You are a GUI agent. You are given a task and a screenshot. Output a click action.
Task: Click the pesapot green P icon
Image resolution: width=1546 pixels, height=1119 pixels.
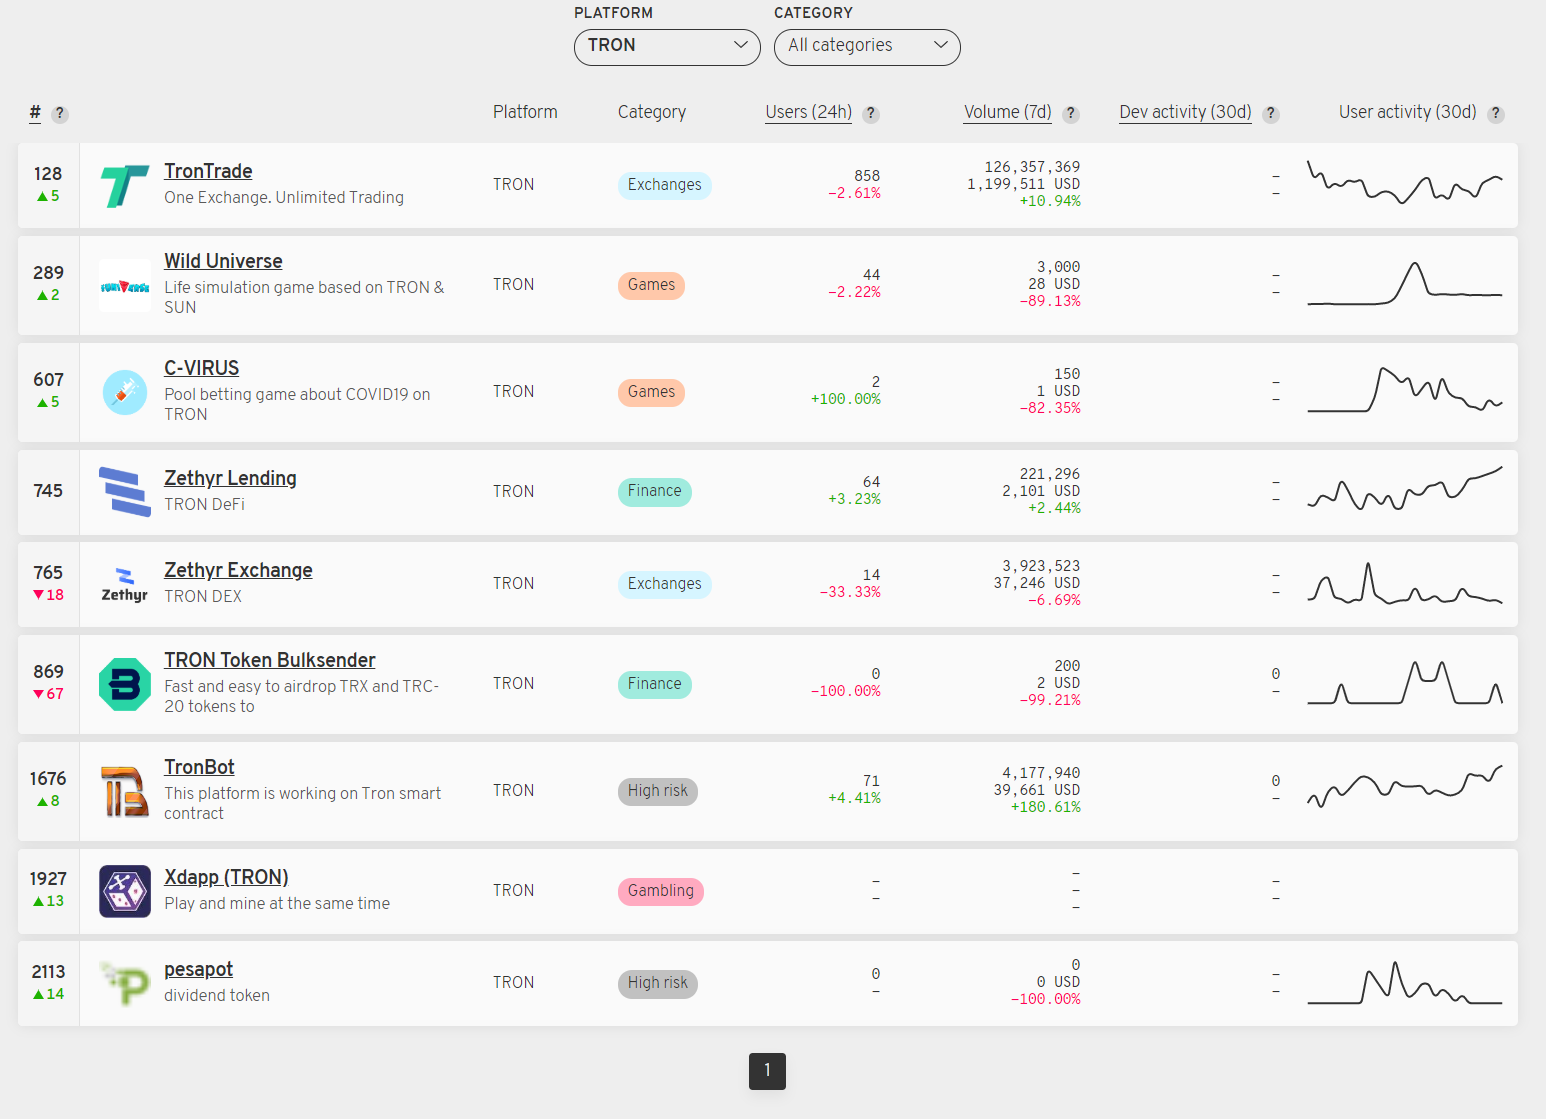[x=124, y=983]
